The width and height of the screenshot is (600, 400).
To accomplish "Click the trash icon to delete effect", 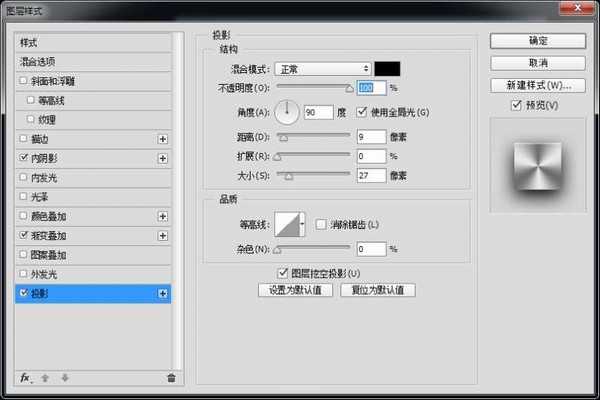I will 171,378.
